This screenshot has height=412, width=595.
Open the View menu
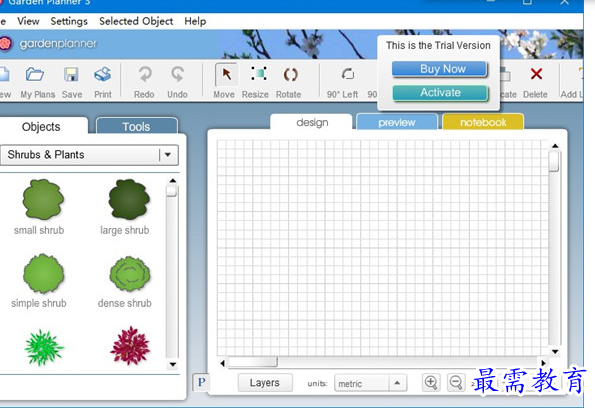pos(28,21)
